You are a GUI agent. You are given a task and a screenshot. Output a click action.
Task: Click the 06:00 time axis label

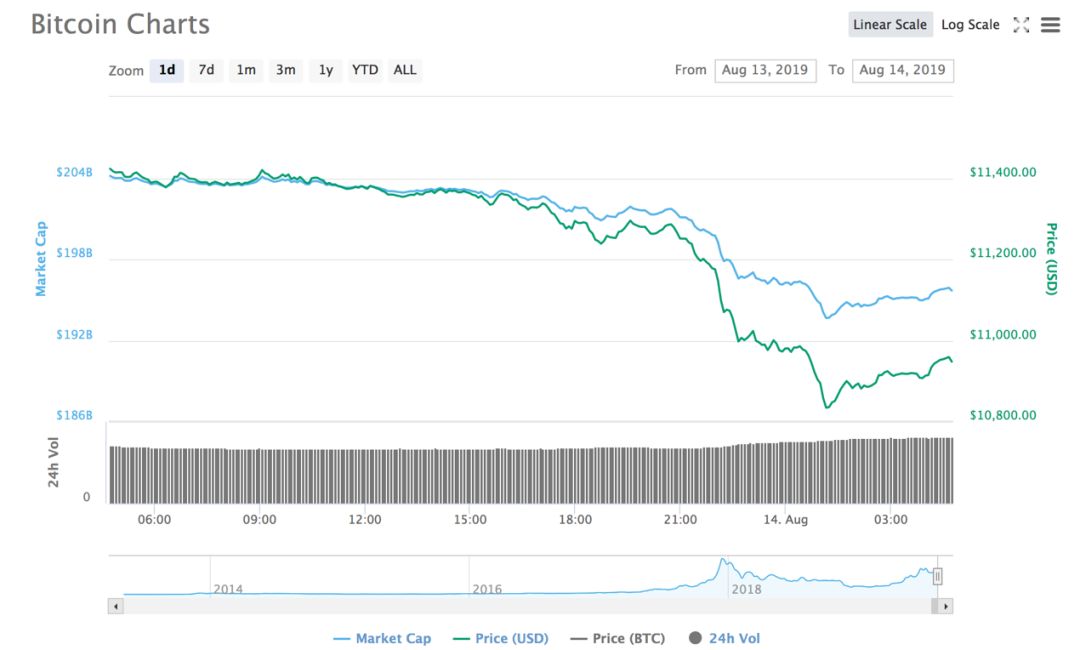coord(154,519)
